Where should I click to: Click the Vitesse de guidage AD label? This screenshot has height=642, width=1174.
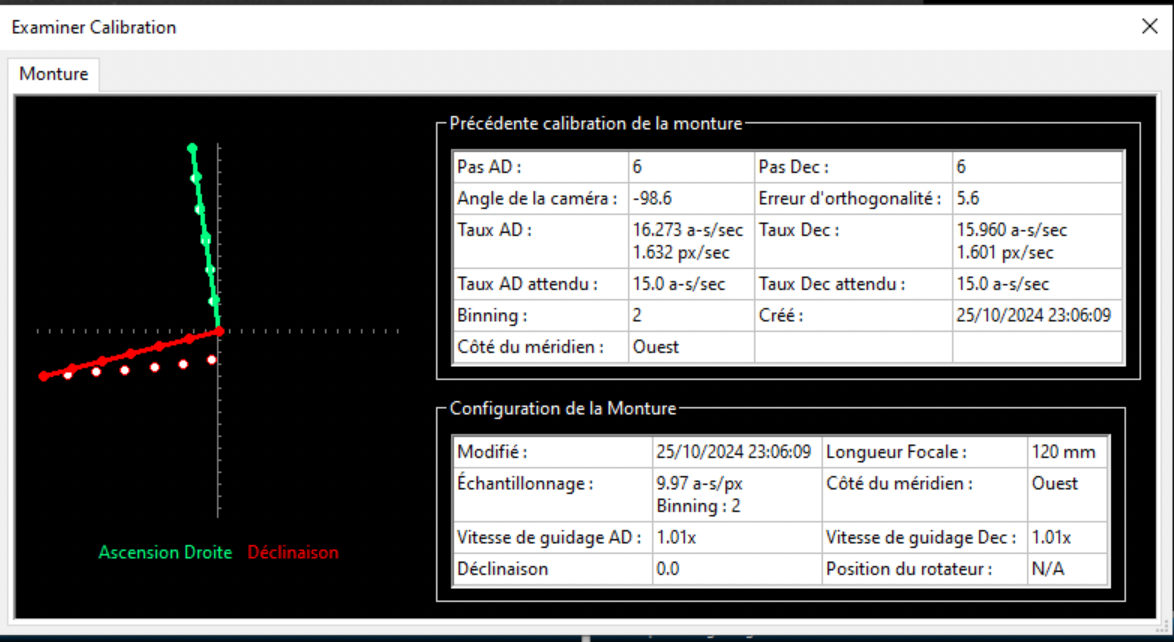tap(549, 538)
